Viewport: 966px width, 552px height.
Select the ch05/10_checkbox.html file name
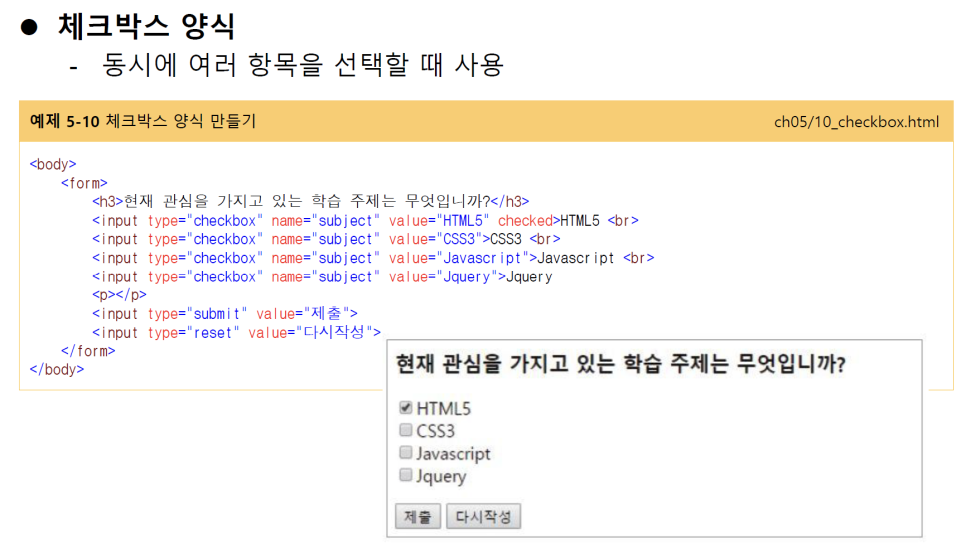point(856,122)
